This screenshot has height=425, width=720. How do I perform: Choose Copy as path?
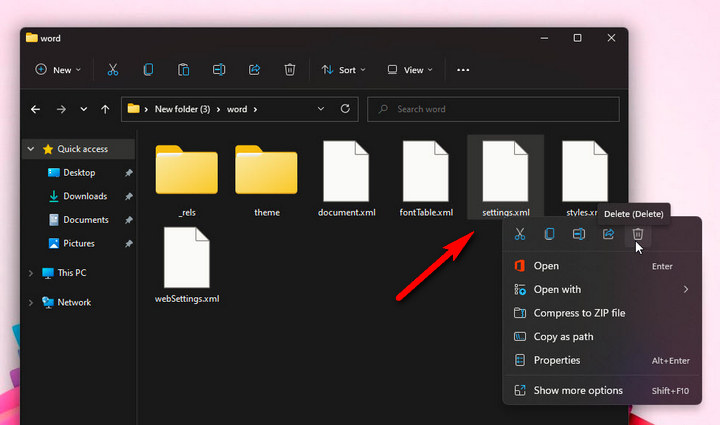(x=602, y=336)
